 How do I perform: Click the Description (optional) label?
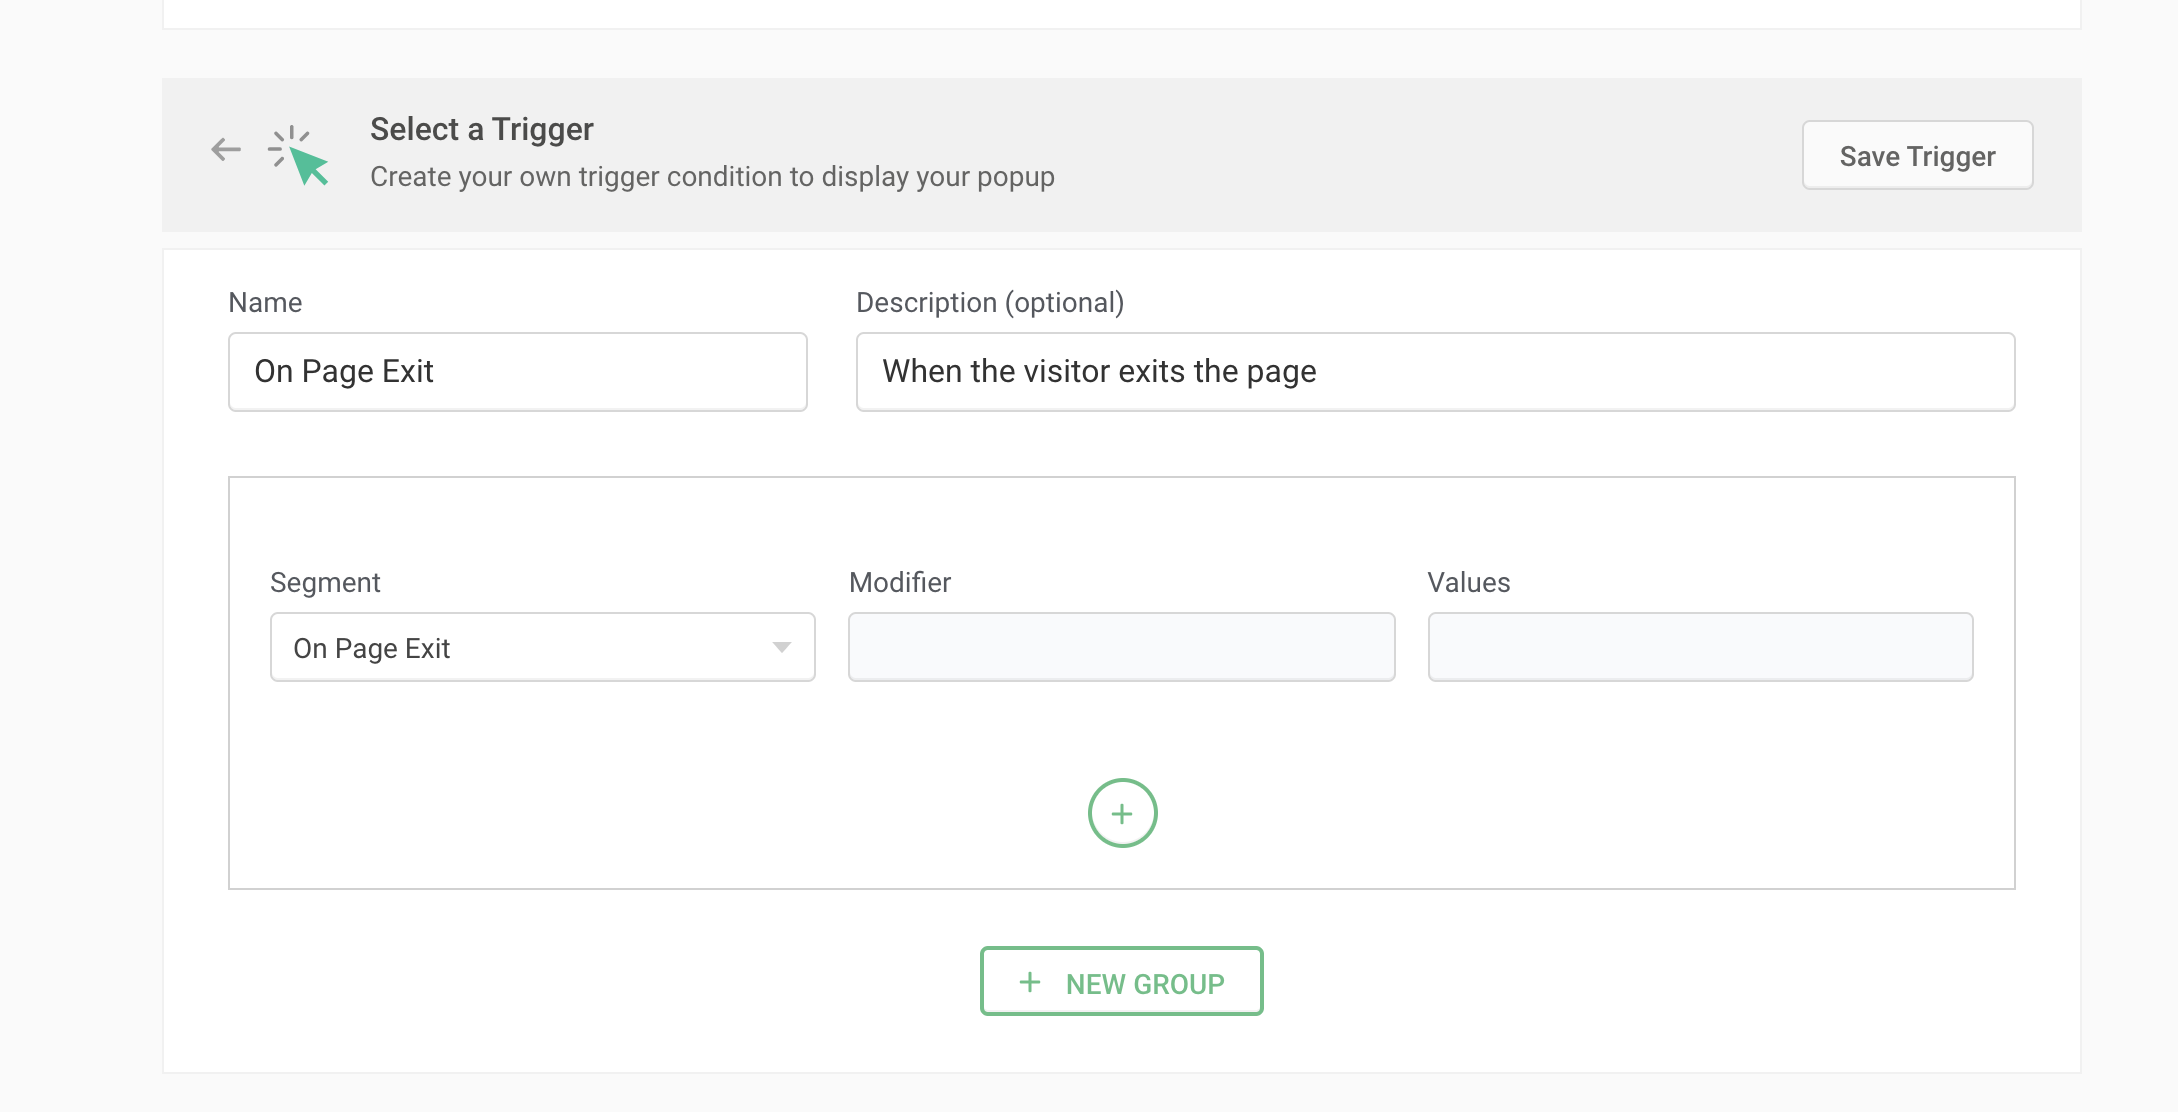click(x=989, y=302)
